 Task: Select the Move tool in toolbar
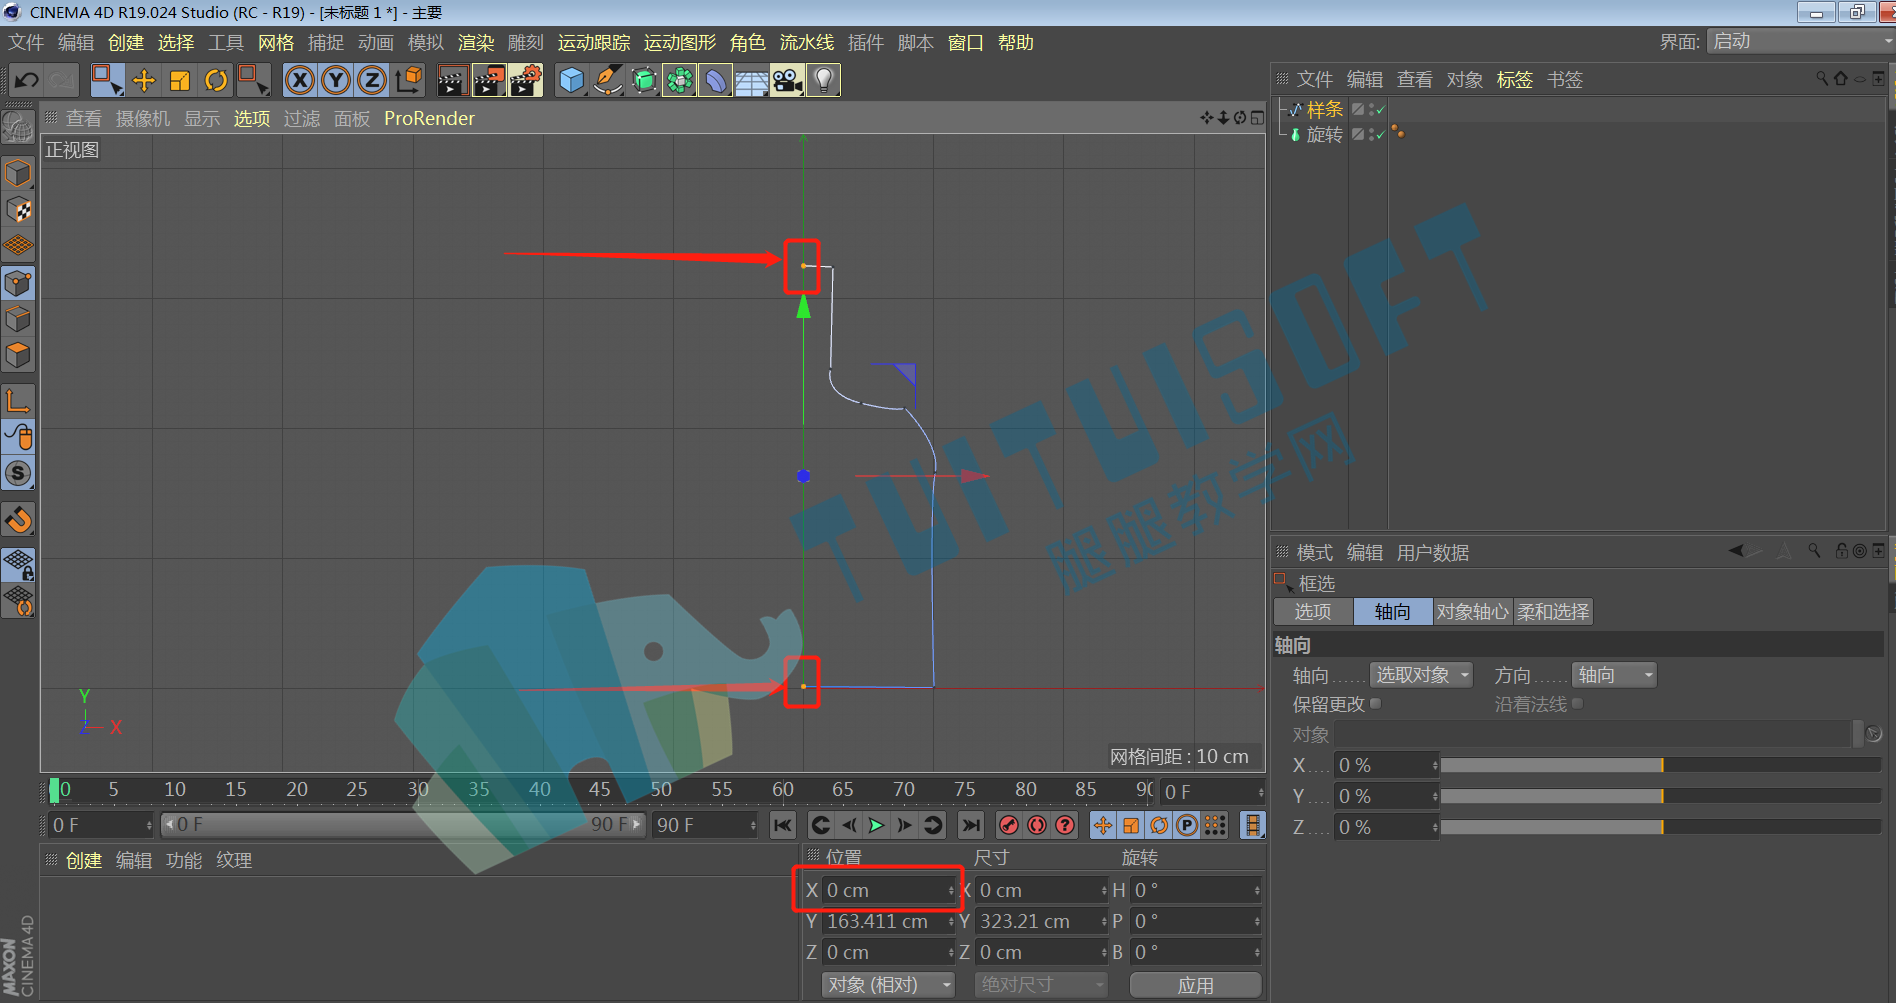tap(144, 80)
